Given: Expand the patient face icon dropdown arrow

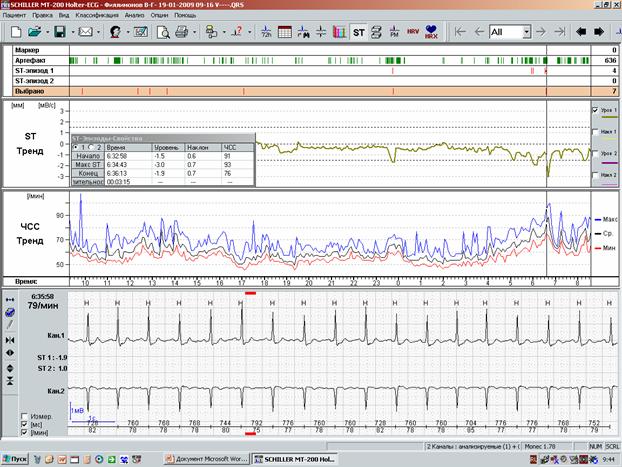Looking at the screenshot, I should click(x=128, y=32).
